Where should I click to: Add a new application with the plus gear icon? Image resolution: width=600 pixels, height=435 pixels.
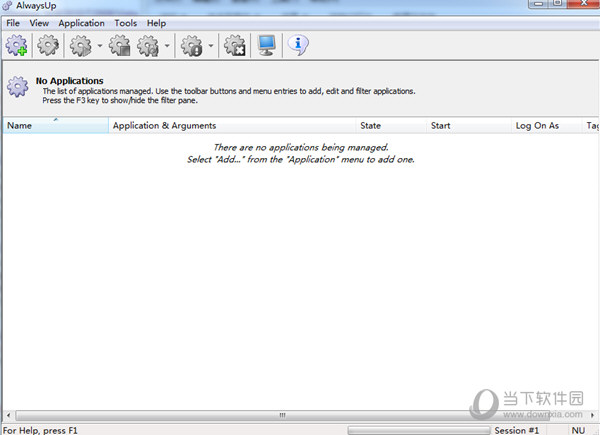pos(16,45)
